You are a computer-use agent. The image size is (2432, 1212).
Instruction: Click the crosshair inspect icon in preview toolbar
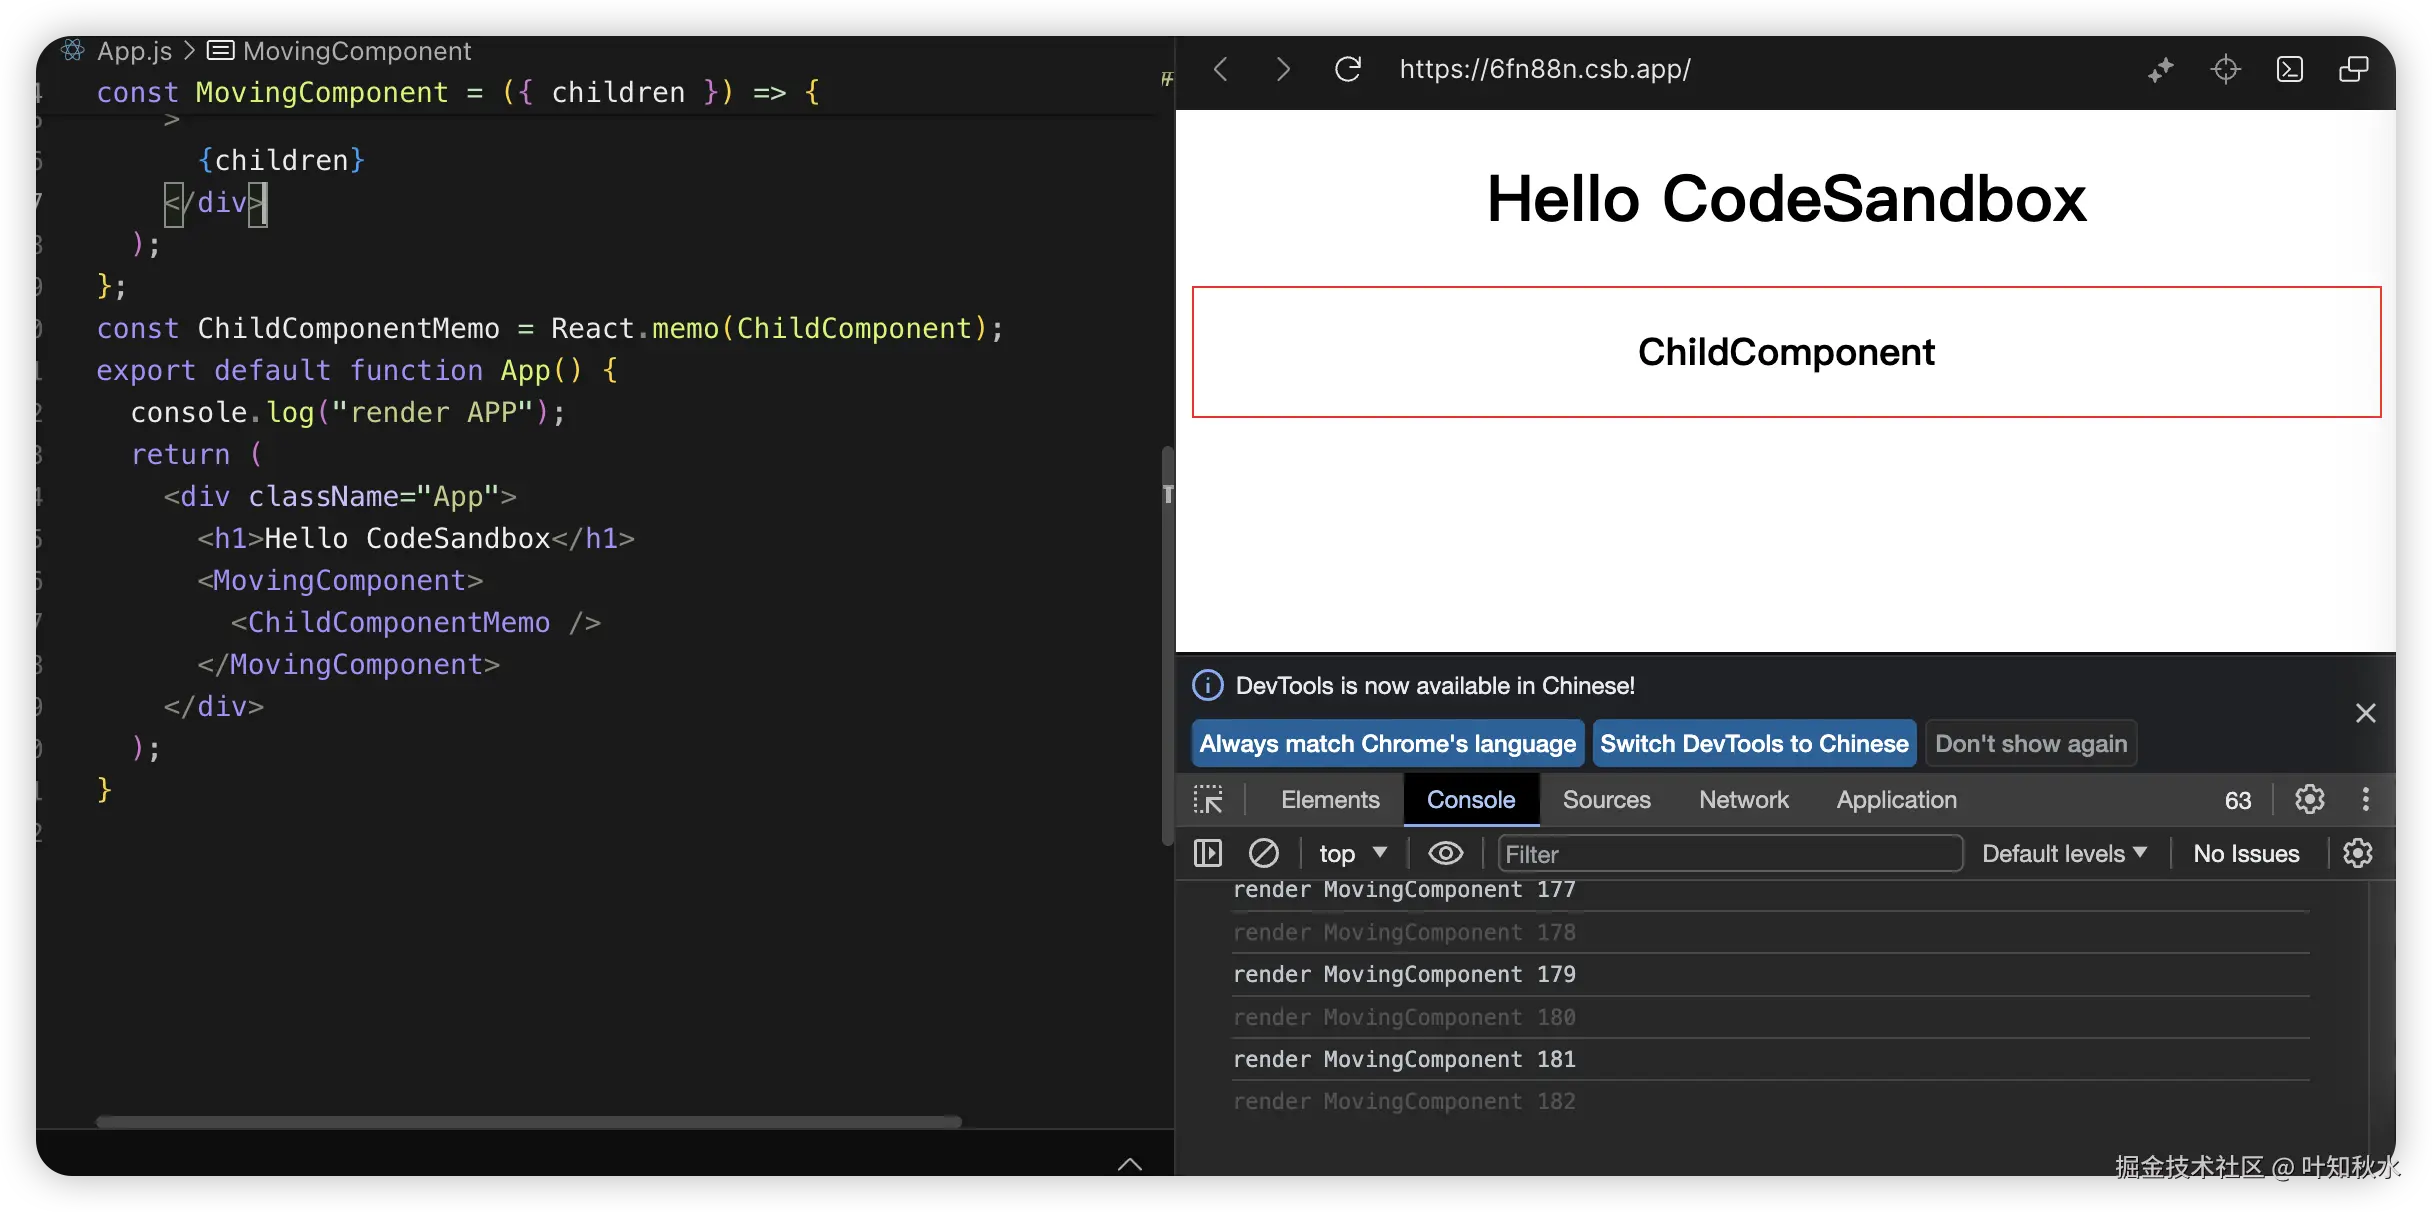(x=2225, y=69)
